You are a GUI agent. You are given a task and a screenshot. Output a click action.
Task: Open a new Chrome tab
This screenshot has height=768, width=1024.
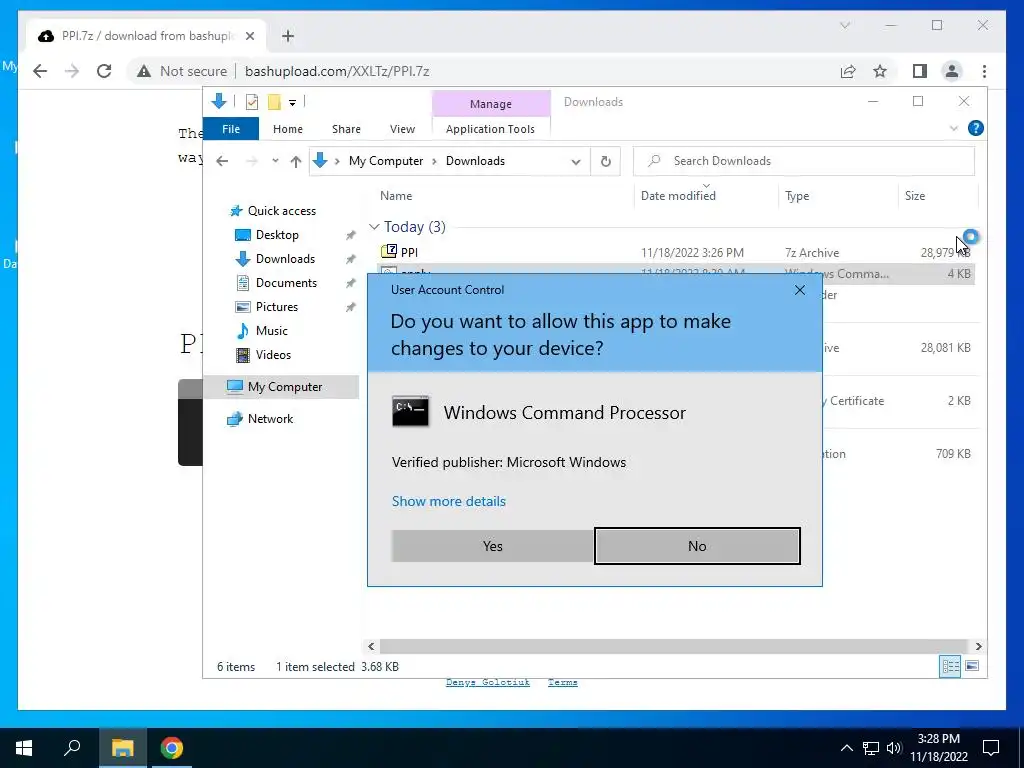click(288, 36)
